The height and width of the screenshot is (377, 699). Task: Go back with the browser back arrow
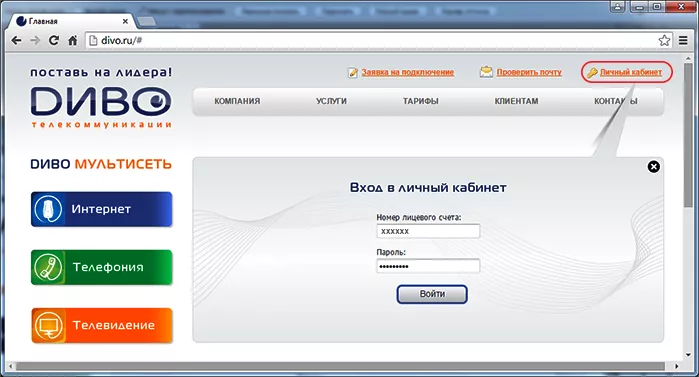[x=16, y=41]
